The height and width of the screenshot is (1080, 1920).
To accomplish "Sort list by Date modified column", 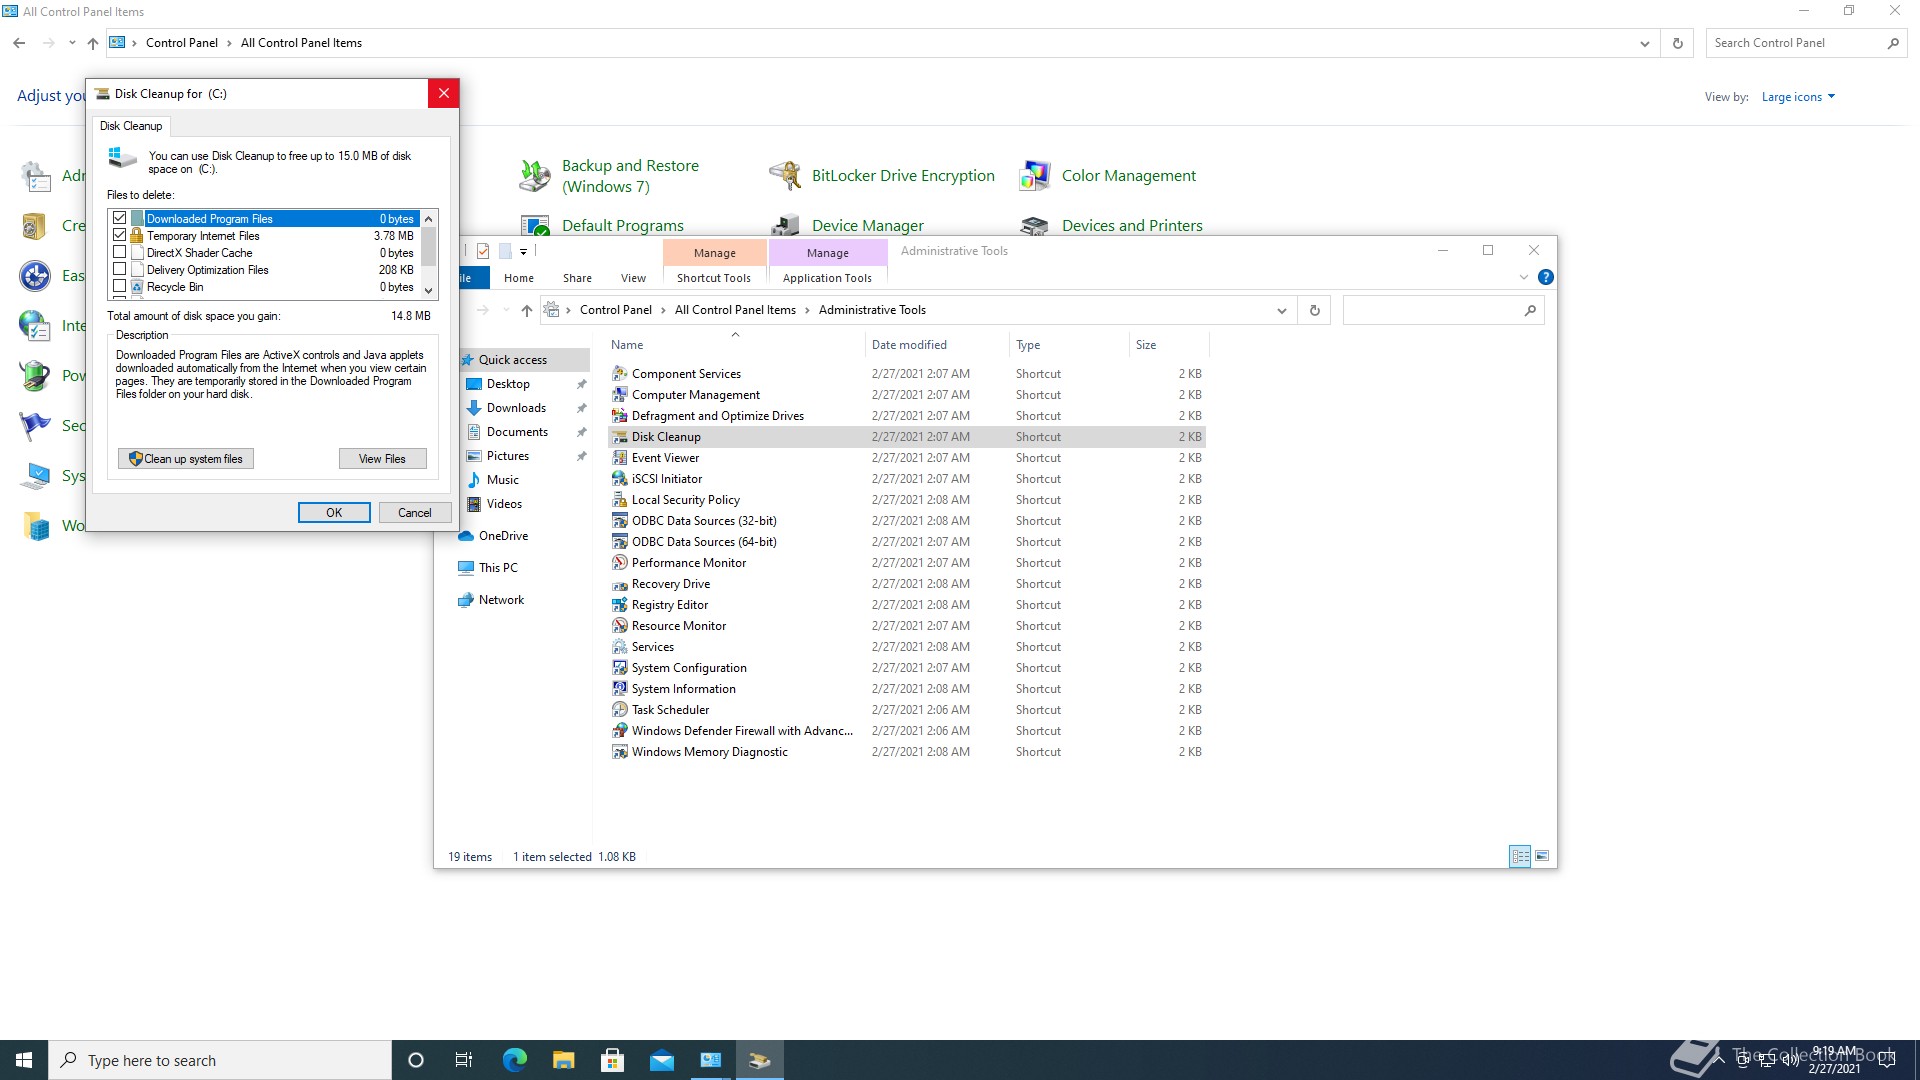I will tap(908, 344).
